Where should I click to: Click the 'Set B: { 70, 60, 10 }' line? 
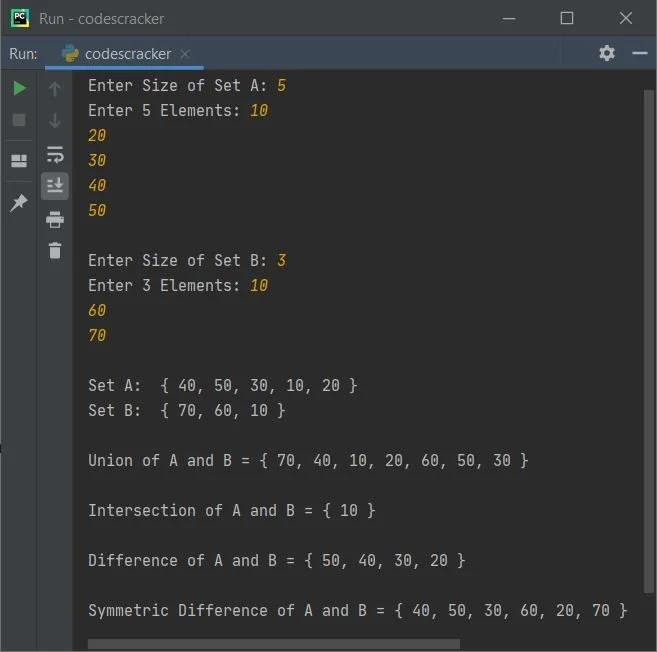[187, 411]
